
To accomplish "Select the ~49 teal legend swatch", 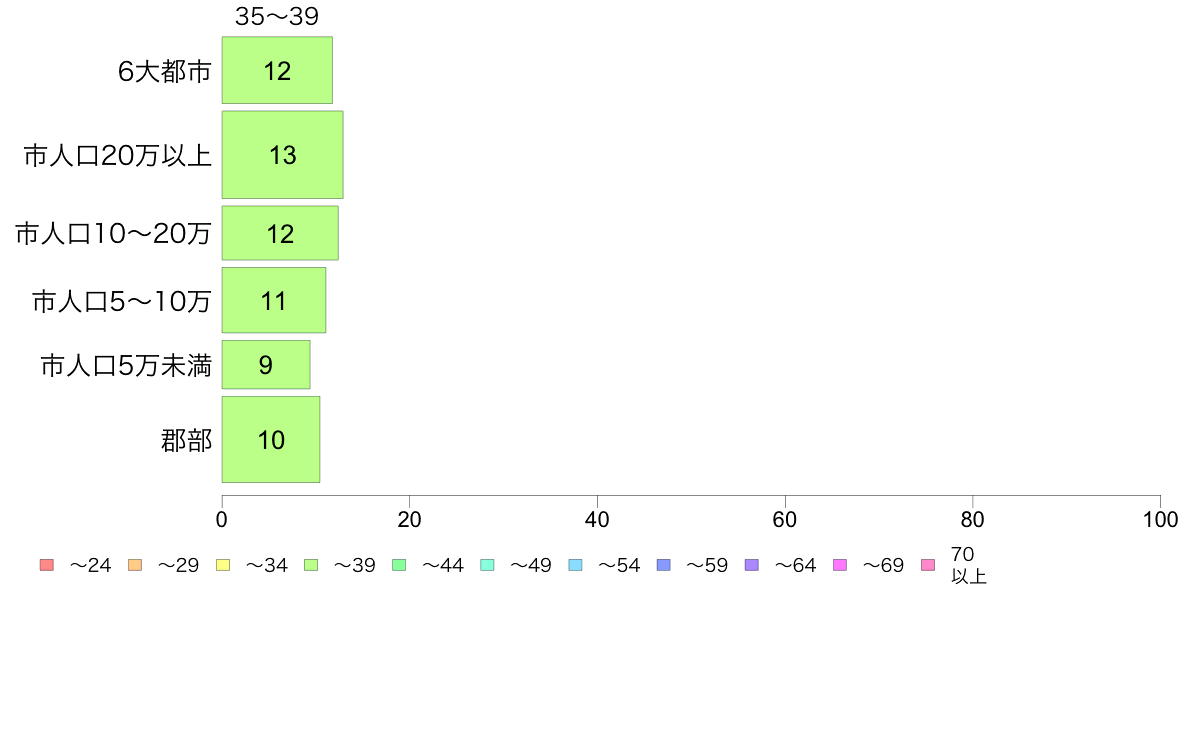I will tap(487, 565).
